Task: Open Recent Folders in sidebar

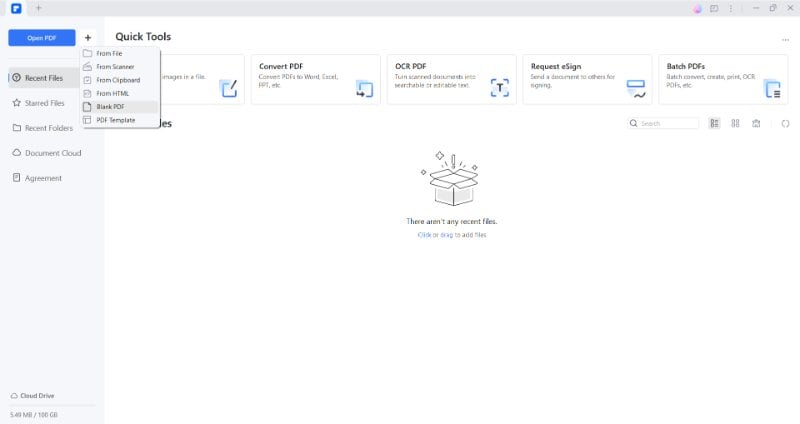Action: [x=49, y=128]
